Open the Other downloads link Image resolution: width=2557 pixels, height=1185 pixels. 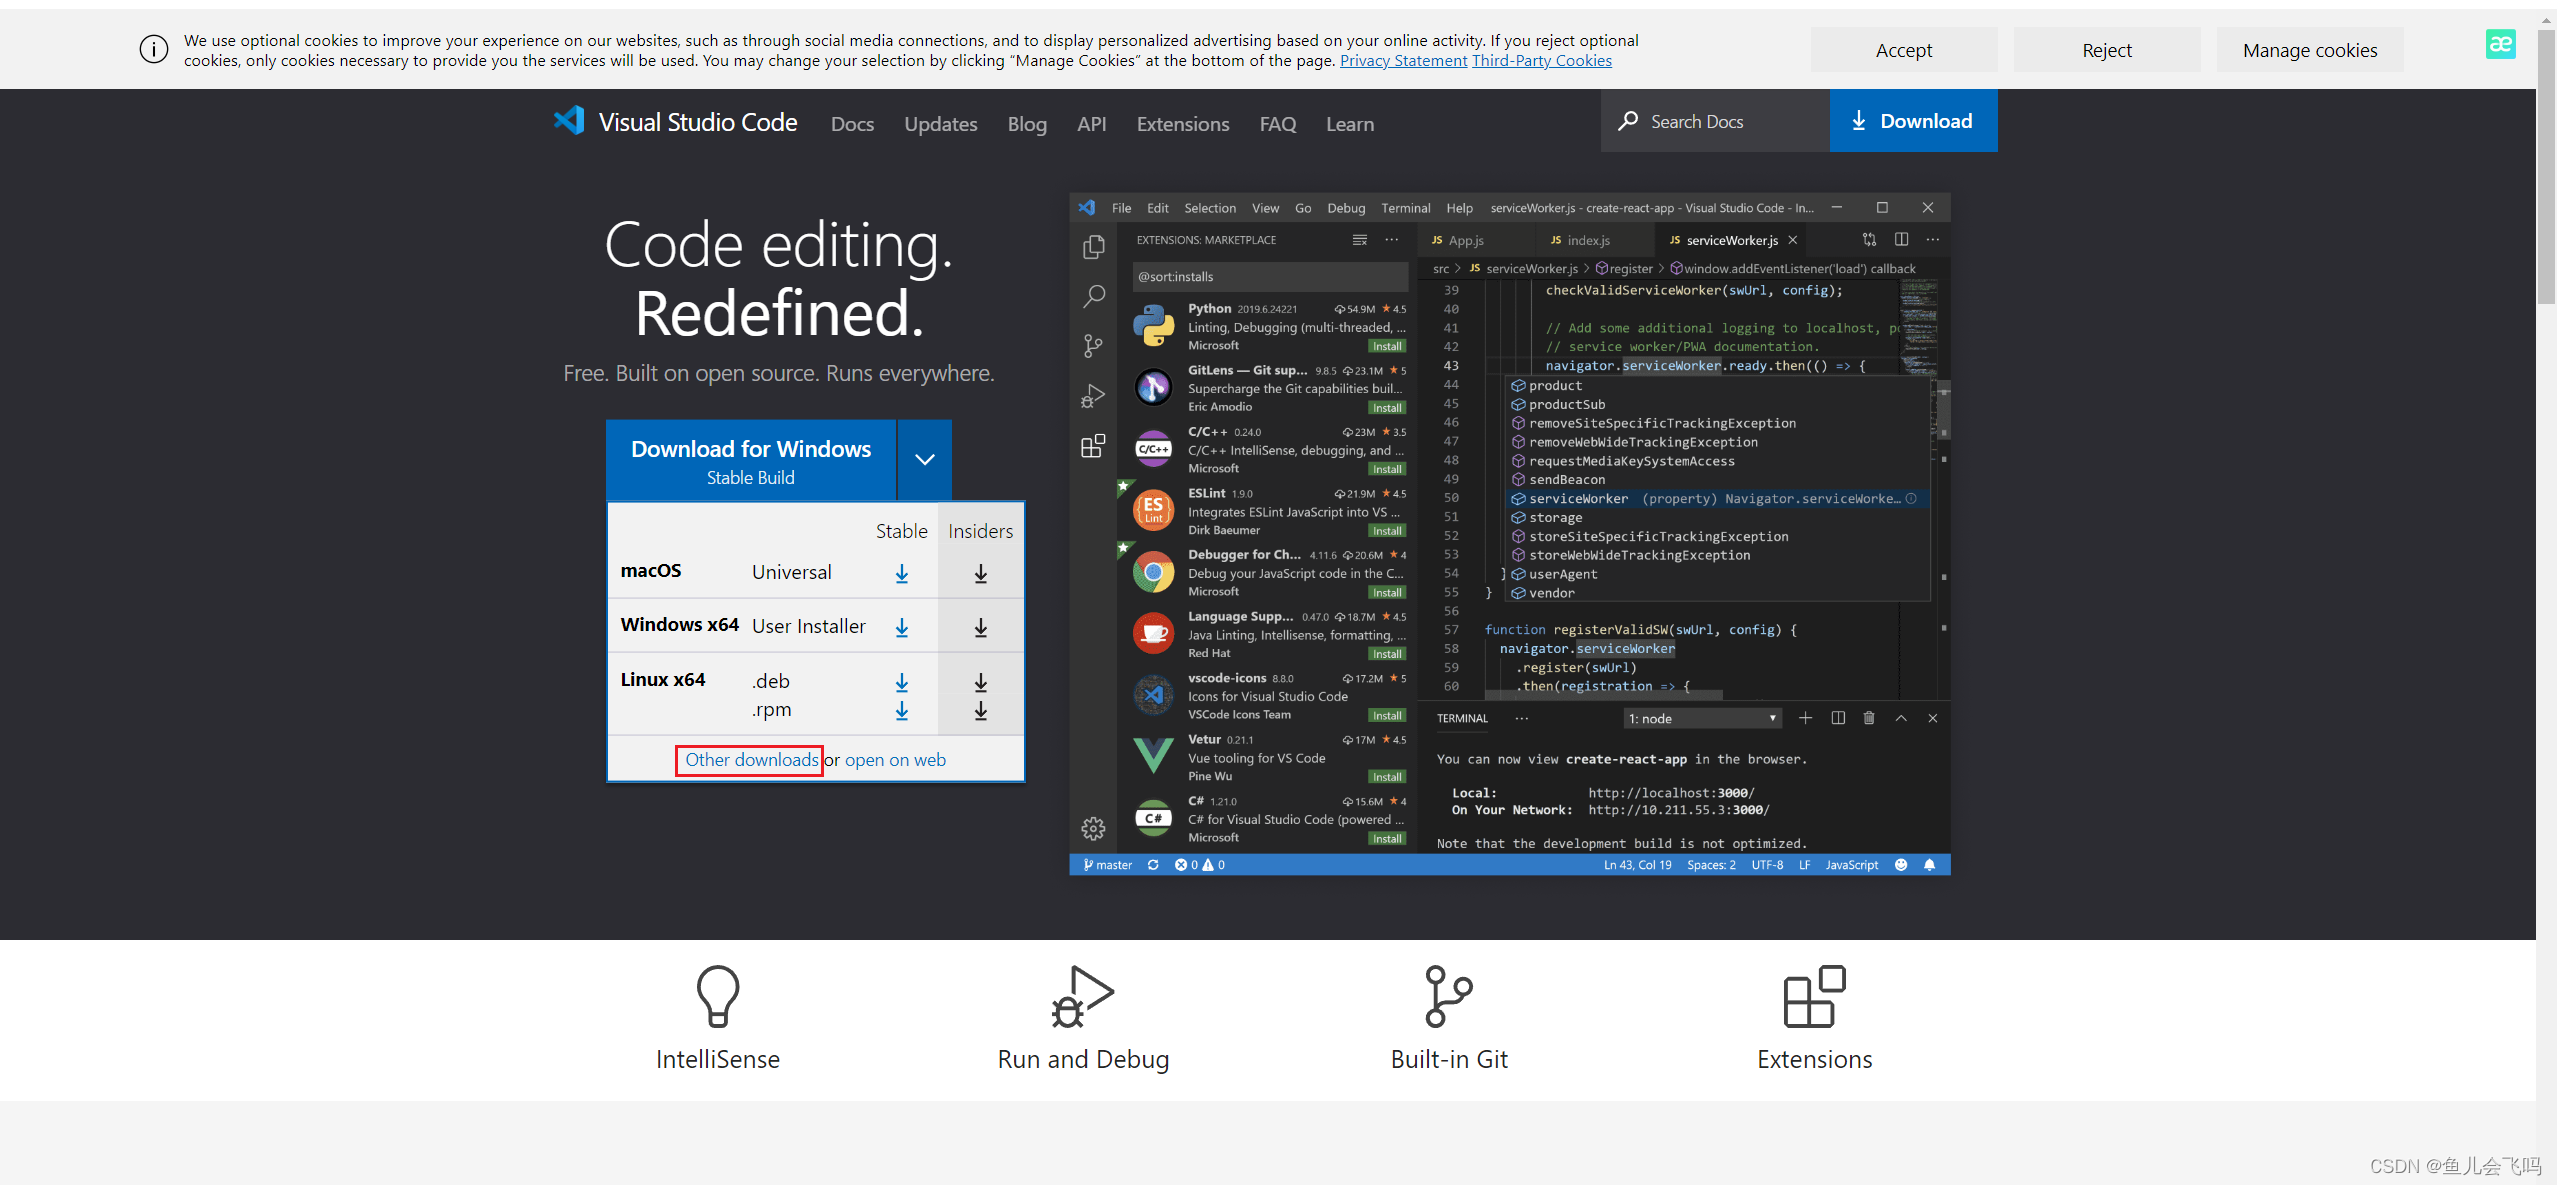click(751, 760)
